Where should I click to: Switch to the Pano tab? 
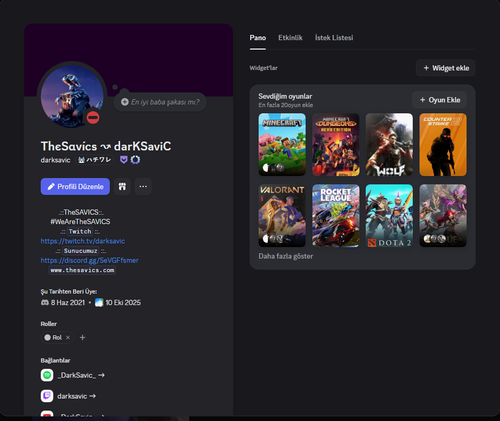click(258, 38)
